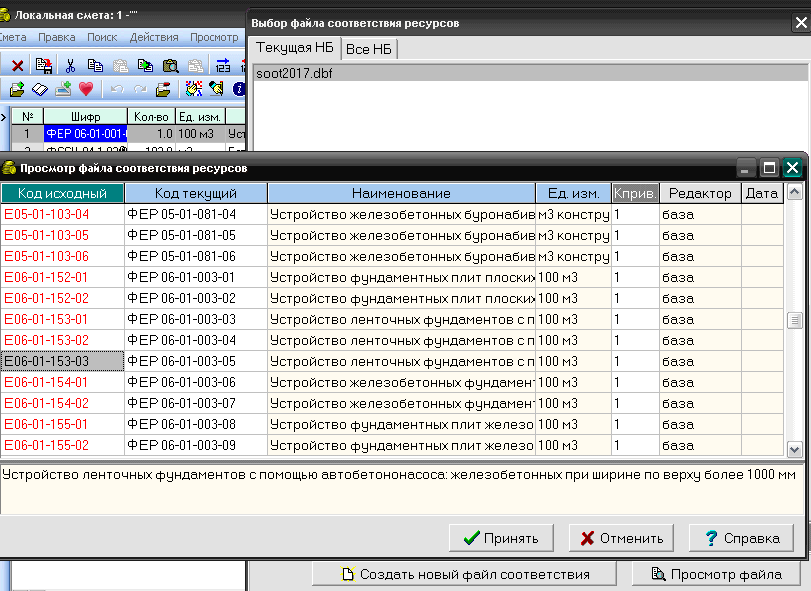811x591 pixels.
Task: Click the Код исходный column header
Action: coord(62,193)
